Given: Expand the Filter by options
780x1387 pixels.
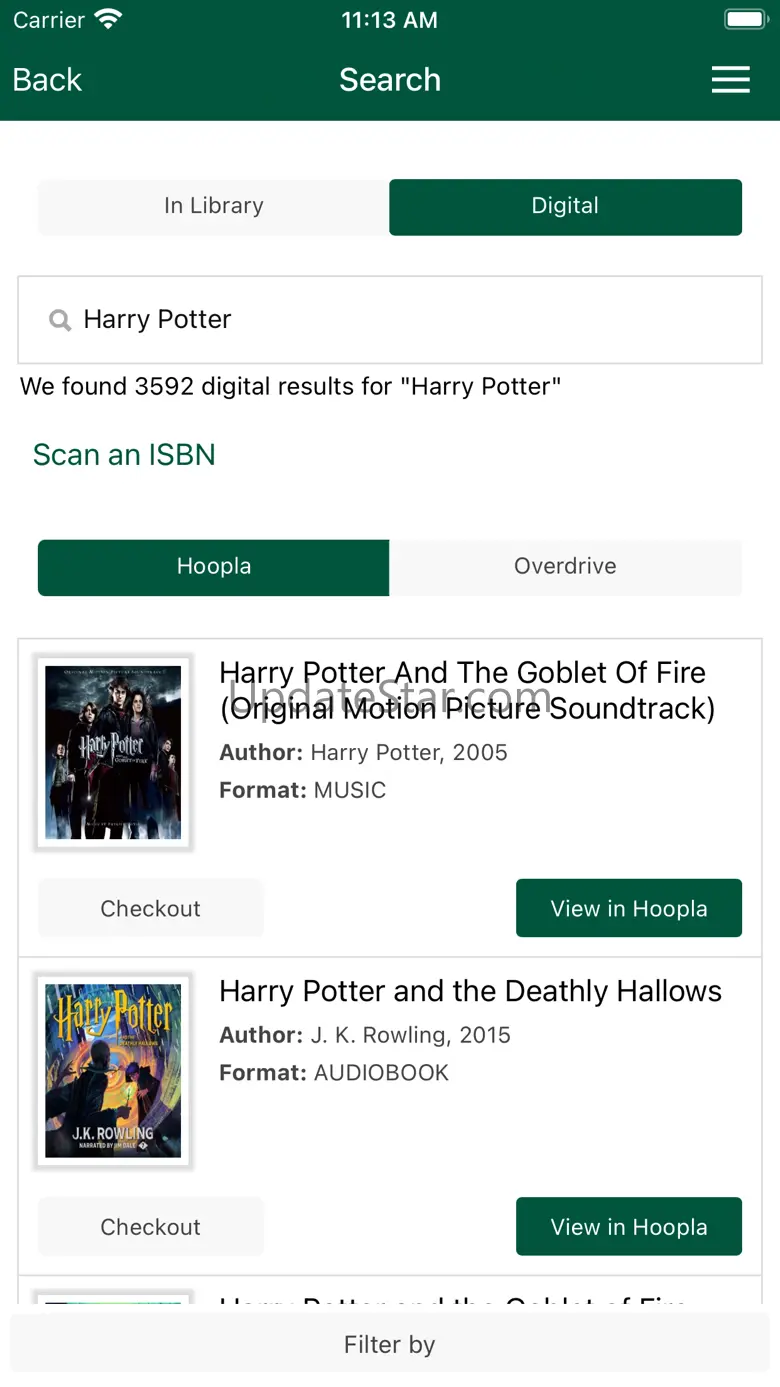Looking at the screenshot, I should [x=389, y=1345].
